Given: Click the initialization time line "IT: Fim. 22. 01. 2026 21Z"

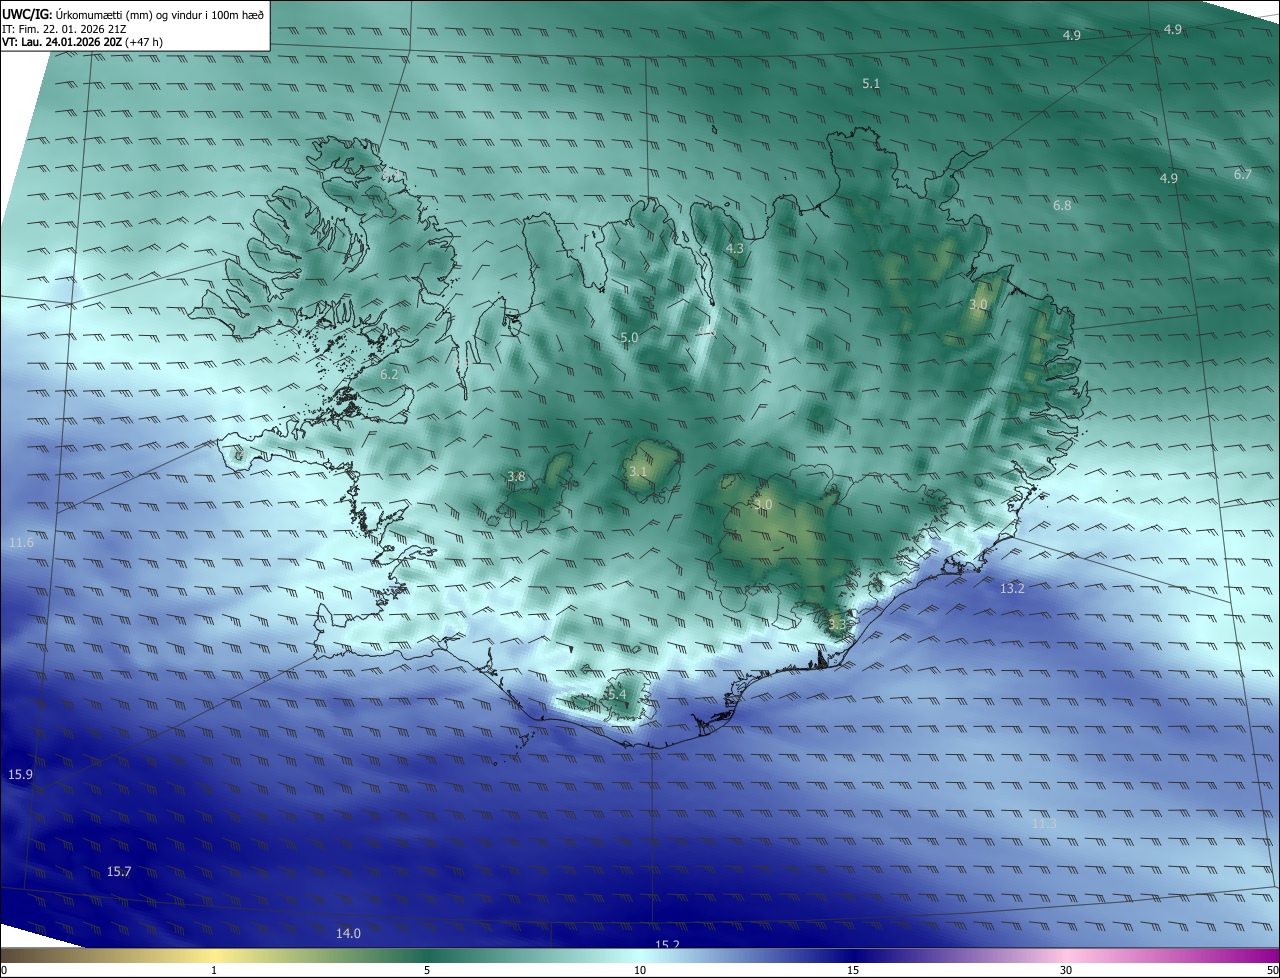Looking at the screenshot, I should click(x=64, y=29).
